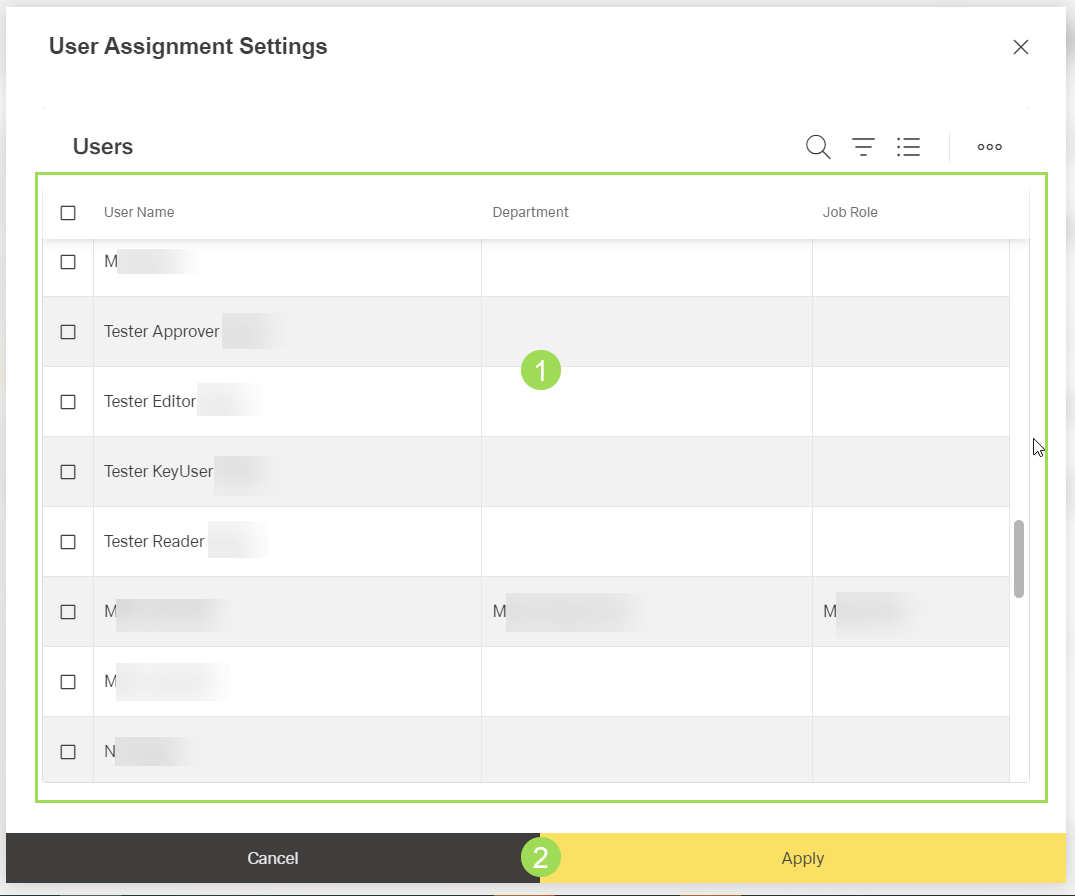Image resolution: width=1075 pixels, height=896 pixels.
Task: Open the filter icon in Users toolbar
Action: (x=863, y=147)
